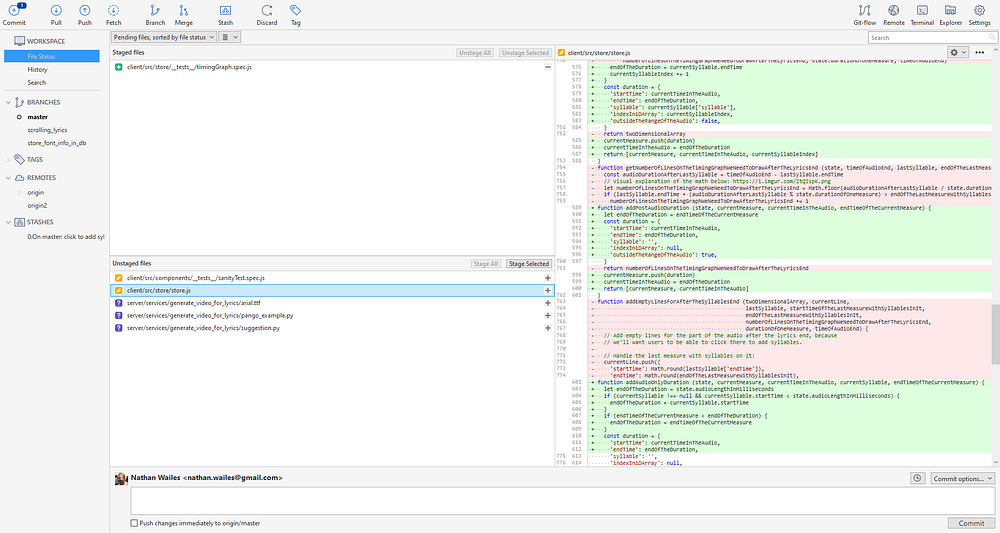Enable Push changes immediately to origin/master

tap(135, 523)
